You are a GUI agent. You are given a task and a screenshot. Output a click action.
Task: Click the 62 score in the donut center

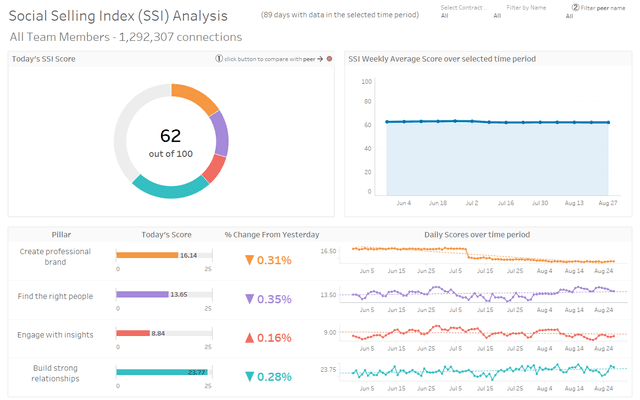tap(170, 134)
